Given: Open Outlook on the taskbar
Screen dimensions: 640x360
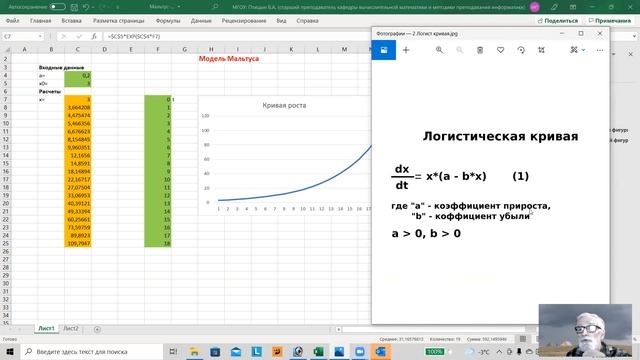Looking at the screenshot, I should (x=380, y=351).
